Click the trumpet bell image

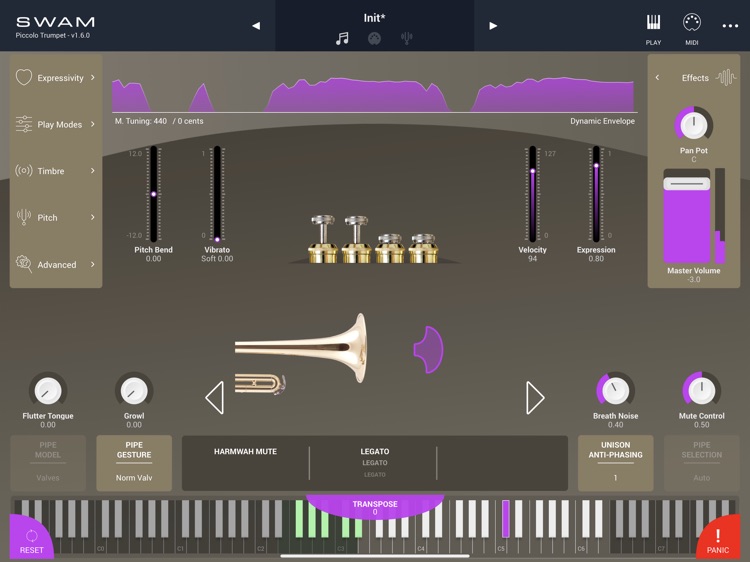301,348
